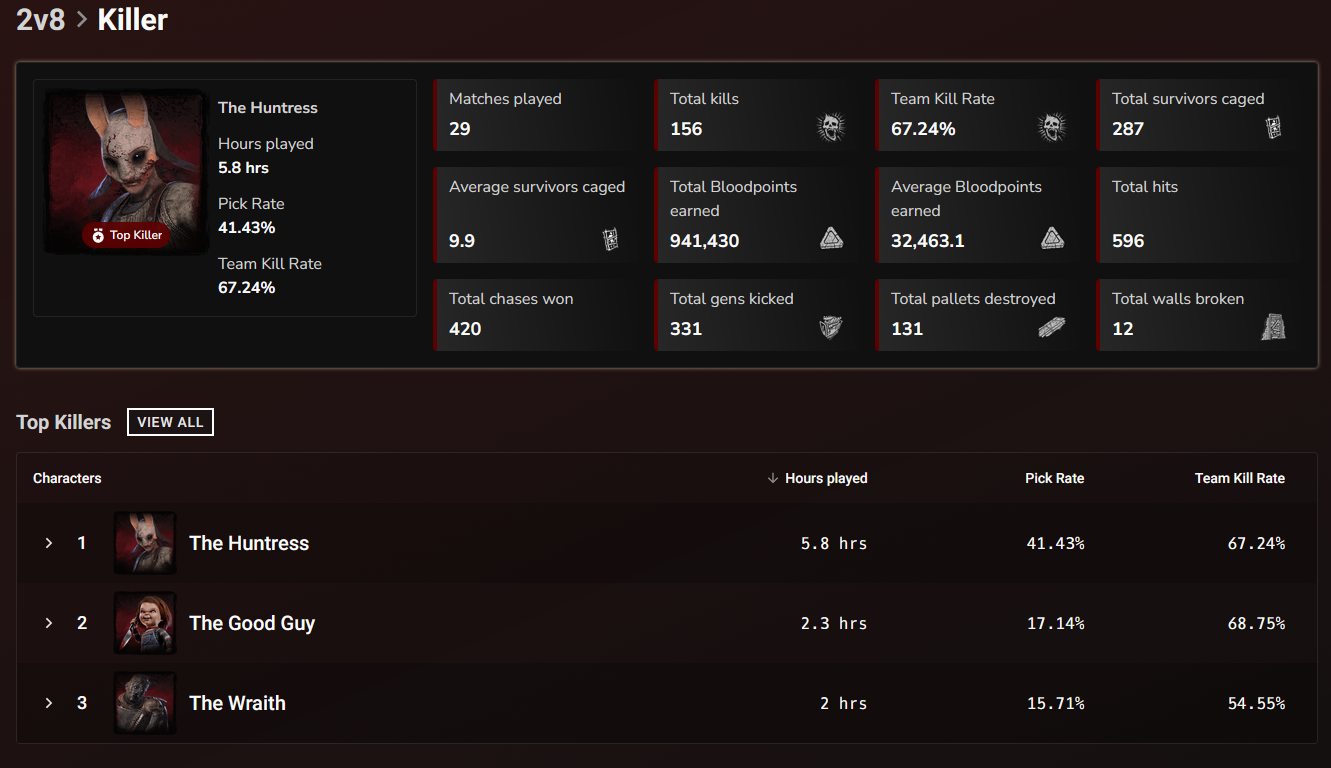
Task: Click the Total walls broken value 12
Action: (x=1123, y=329)
